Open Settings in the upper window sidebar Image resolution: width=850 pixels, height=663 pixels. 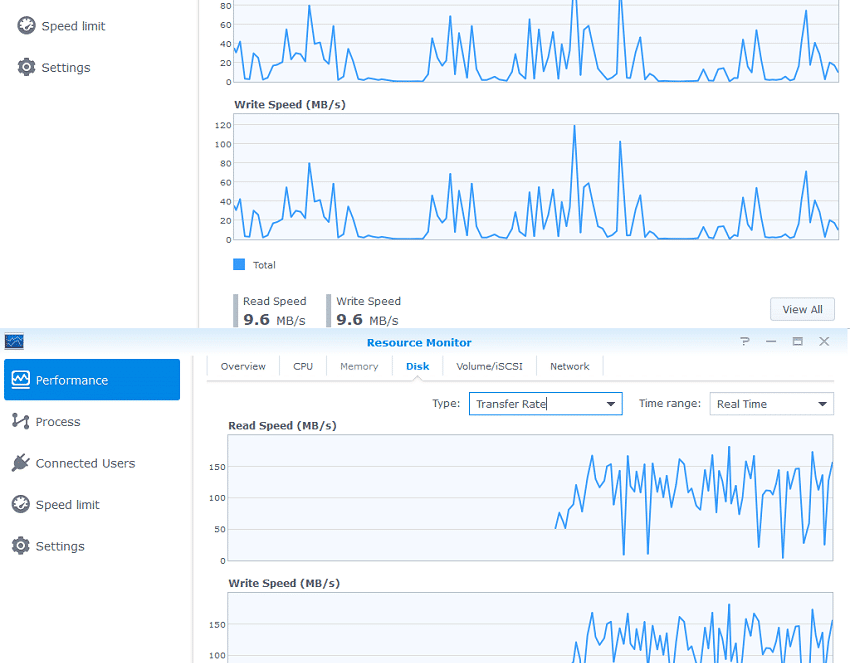pyautogui.click(x=54, y=67)
